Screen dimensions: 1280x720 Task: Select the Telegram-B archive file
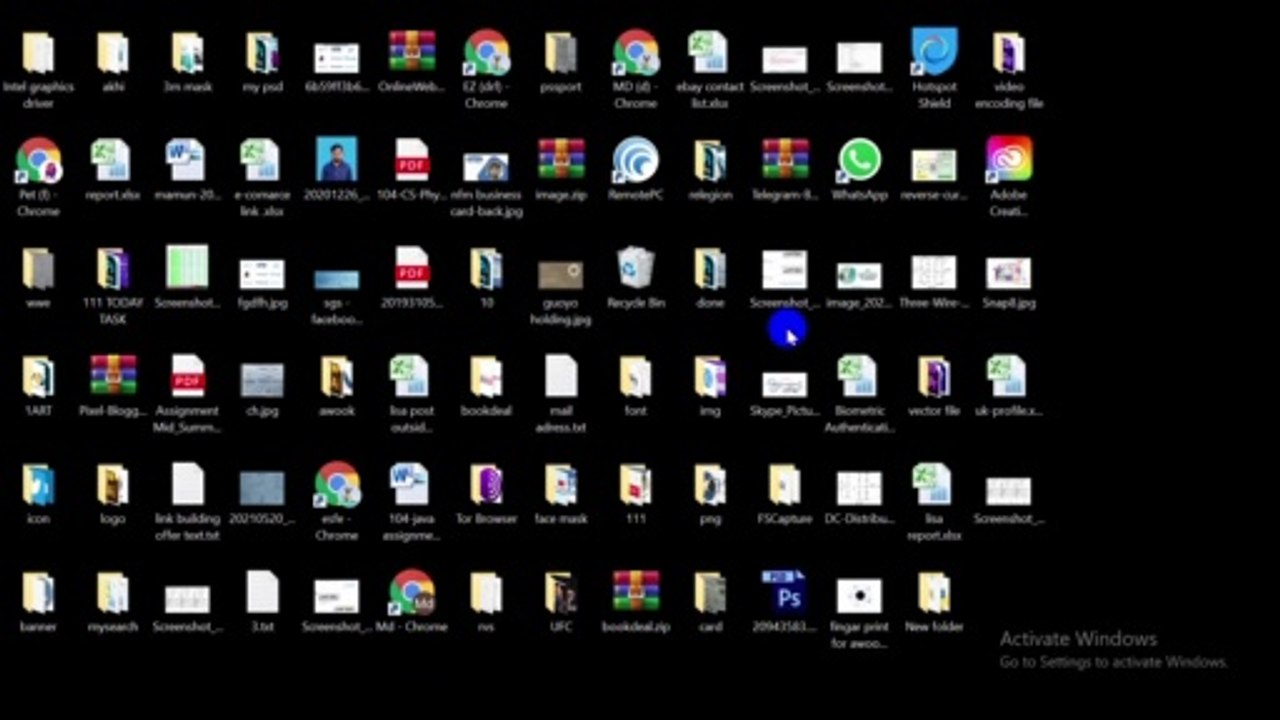click(x=785, y=161)
